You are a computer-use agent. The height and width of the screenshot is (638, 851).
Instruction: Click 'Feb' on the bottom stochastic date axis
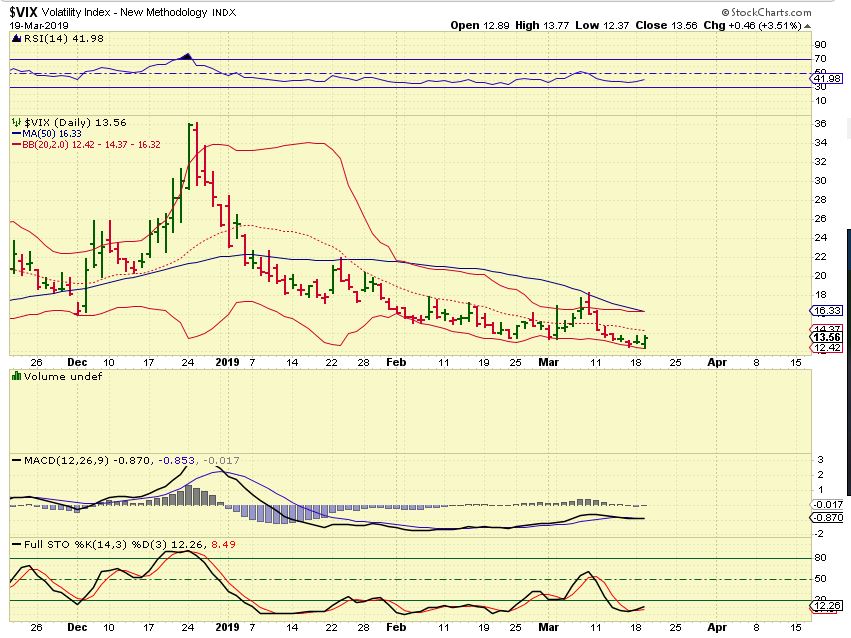[x=396, y=627]
